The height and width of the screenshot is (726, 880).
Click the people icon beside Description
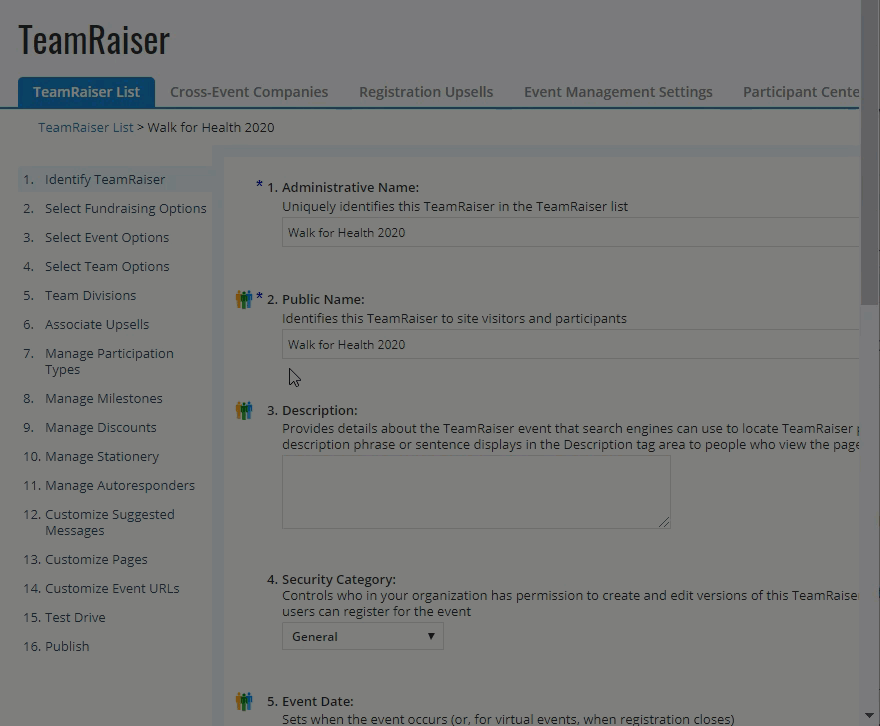[x=244, y=410]
